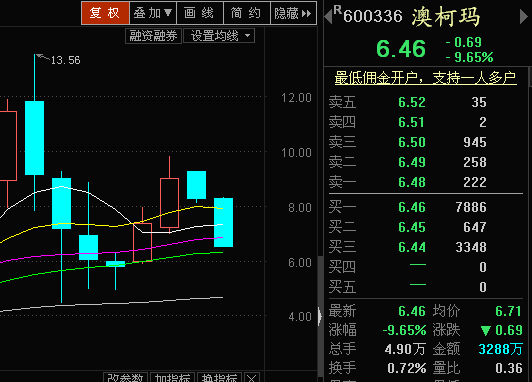Screen dimensions: 532x382
Task: Click the 4.00 price axis label
Action: coord(300,317)
